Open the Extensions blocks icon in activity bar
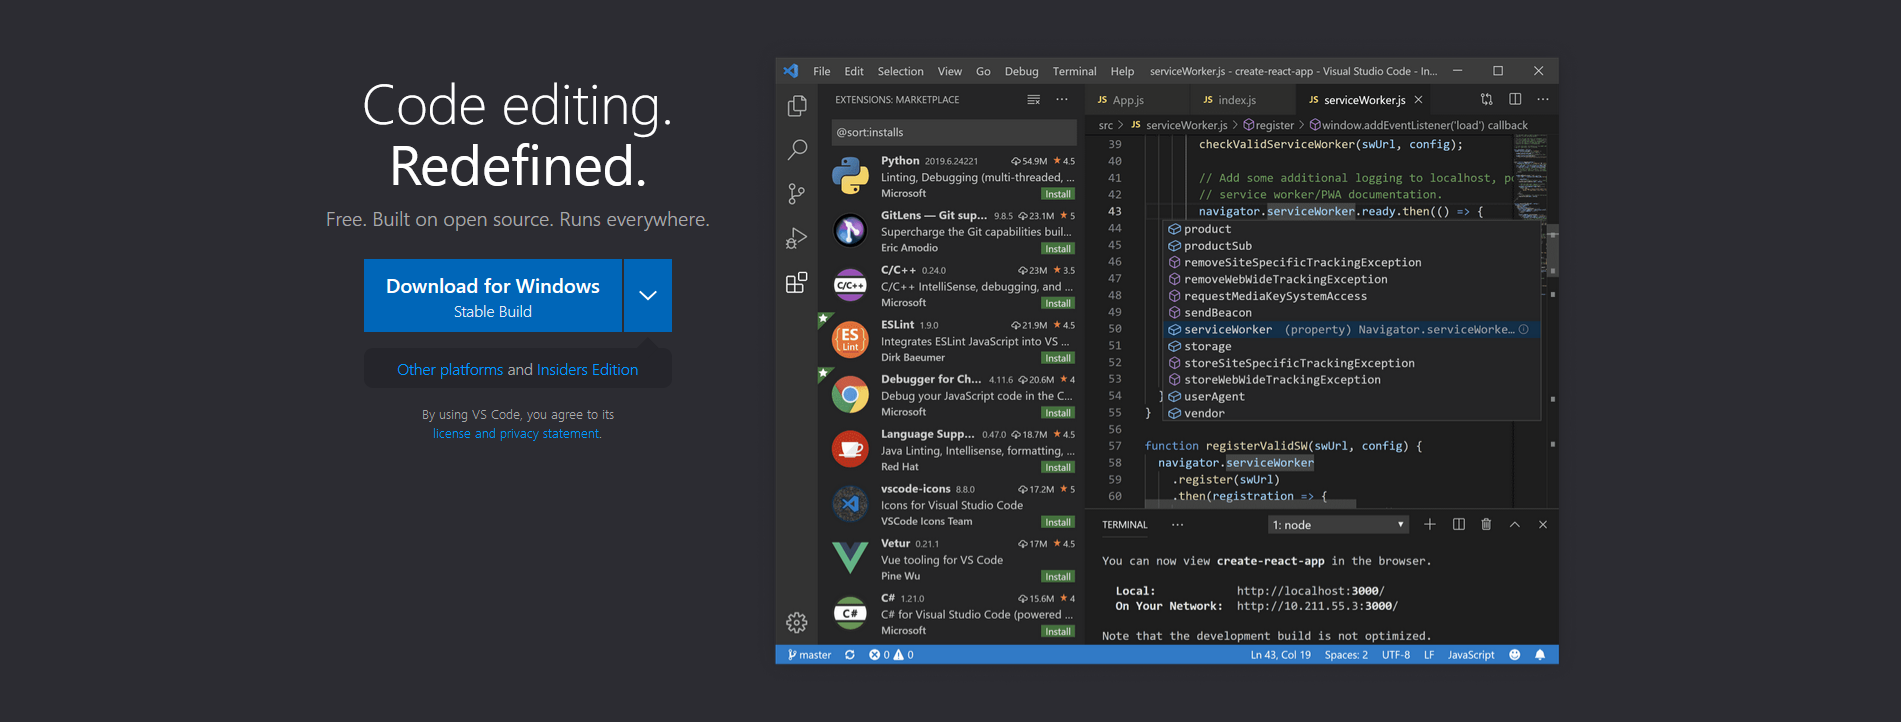The width and height of the screenshot is (1901, 722). point(797,283)
